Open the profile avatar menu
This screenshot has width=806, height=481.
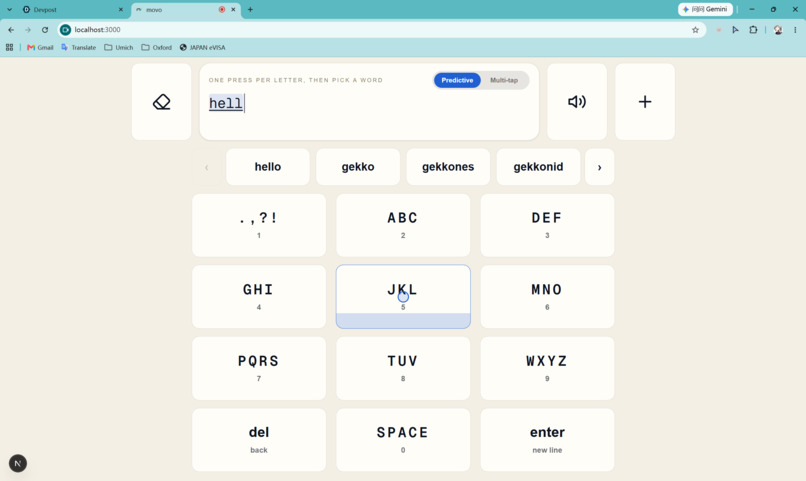click(x=778, y=30)
